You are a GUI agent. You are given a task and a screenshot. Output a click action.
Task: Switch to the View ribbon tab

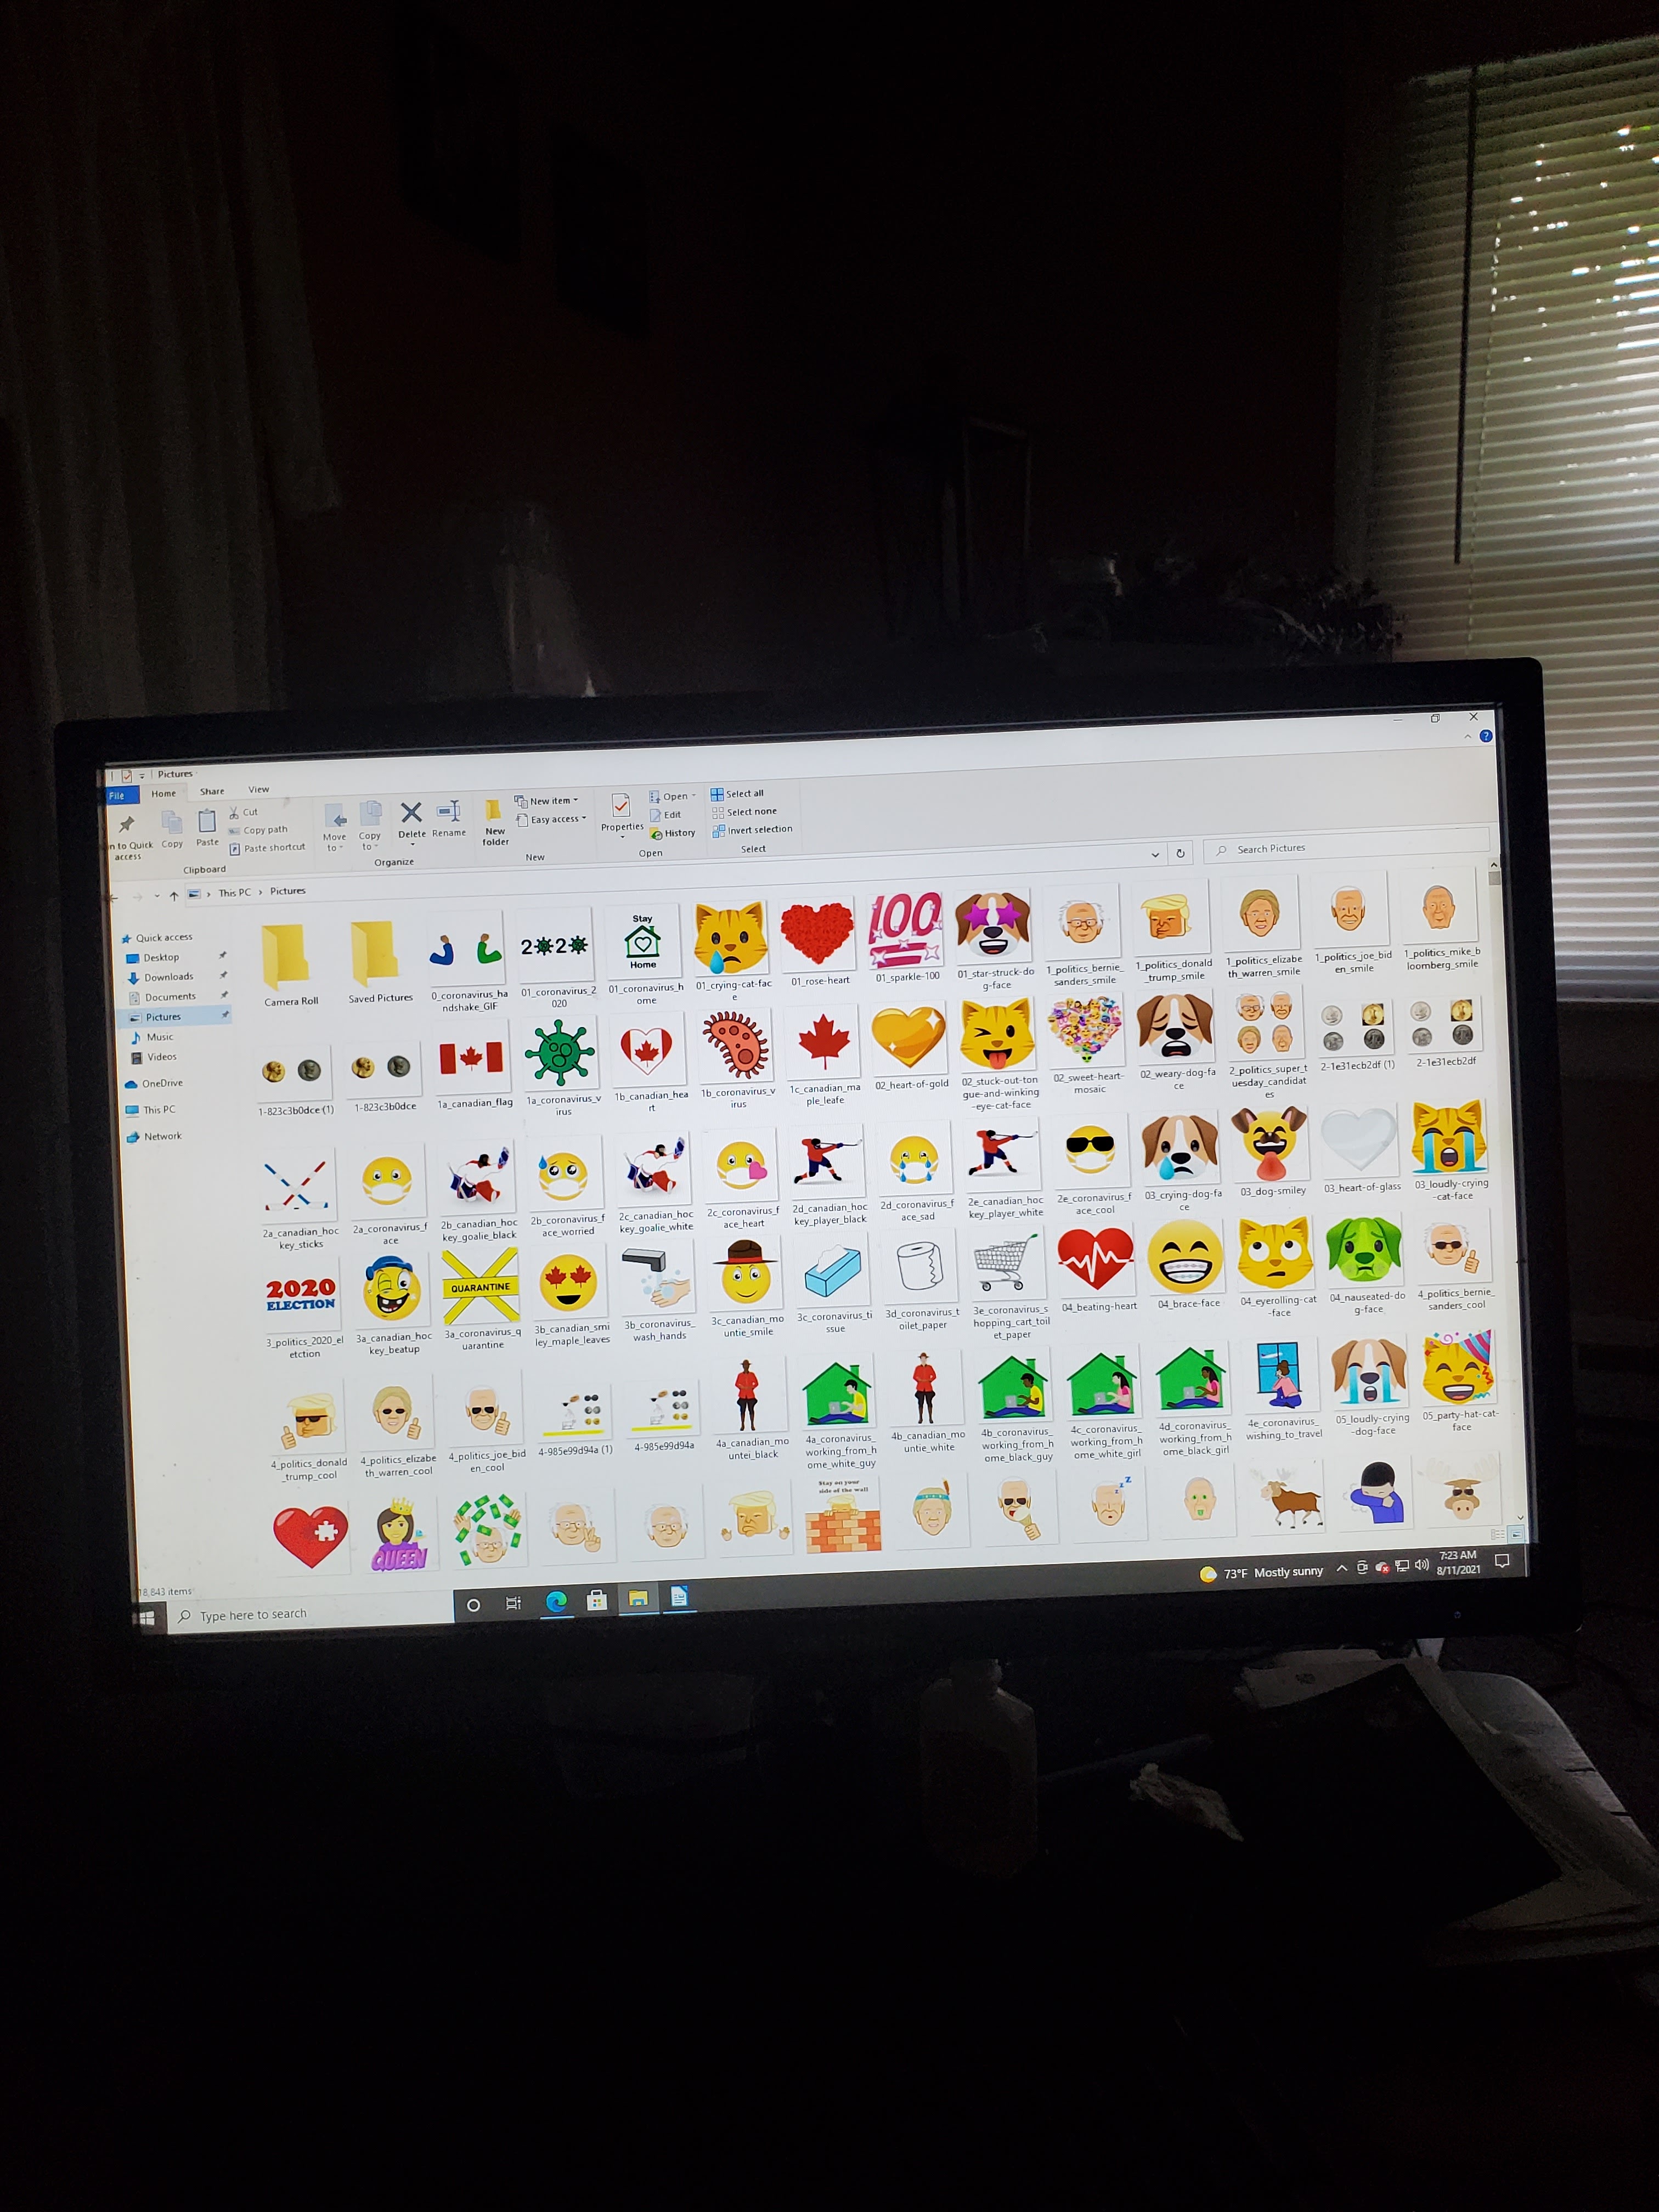click(x=258, y=789)
